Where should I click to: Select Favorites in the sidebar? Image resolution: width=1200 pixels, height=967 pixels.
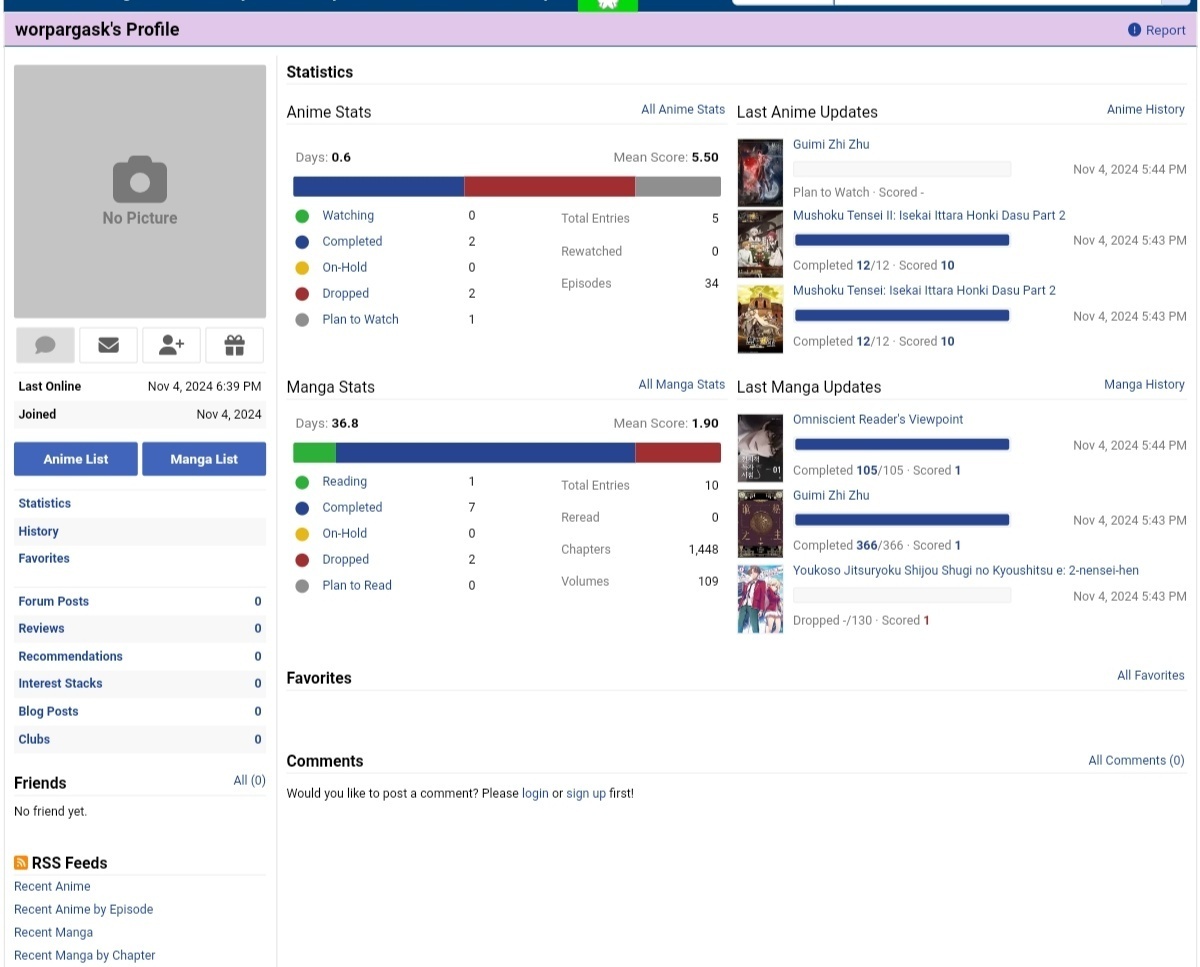coord(44,559)
